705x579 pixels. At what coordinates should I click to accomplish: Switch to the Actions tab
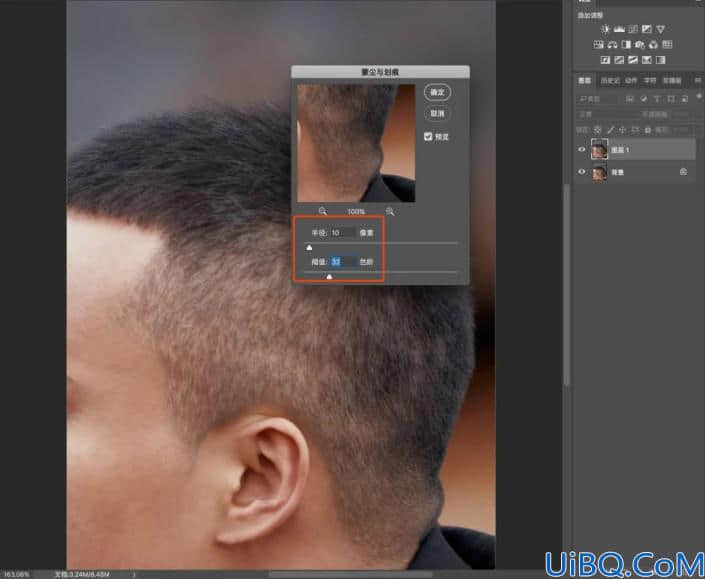631,80
